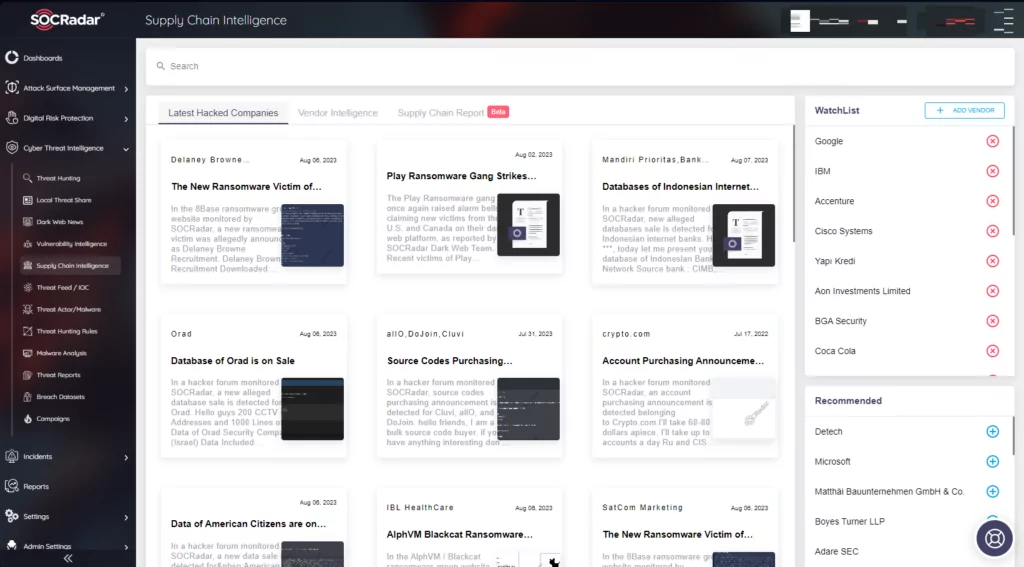This screenshot has width=1024, height=567.
Task: Click the search input field
Action: pos(580,66)
